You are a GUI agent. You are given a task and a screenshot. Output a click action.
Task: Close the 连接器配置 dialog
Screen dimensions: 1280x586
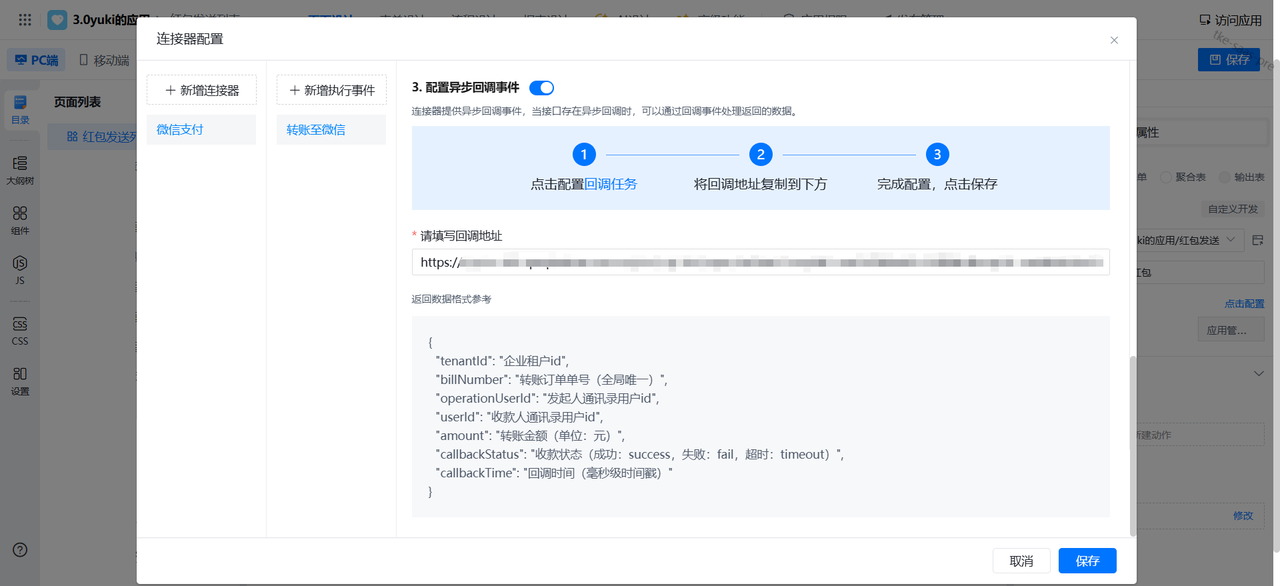coord(1114,40)
